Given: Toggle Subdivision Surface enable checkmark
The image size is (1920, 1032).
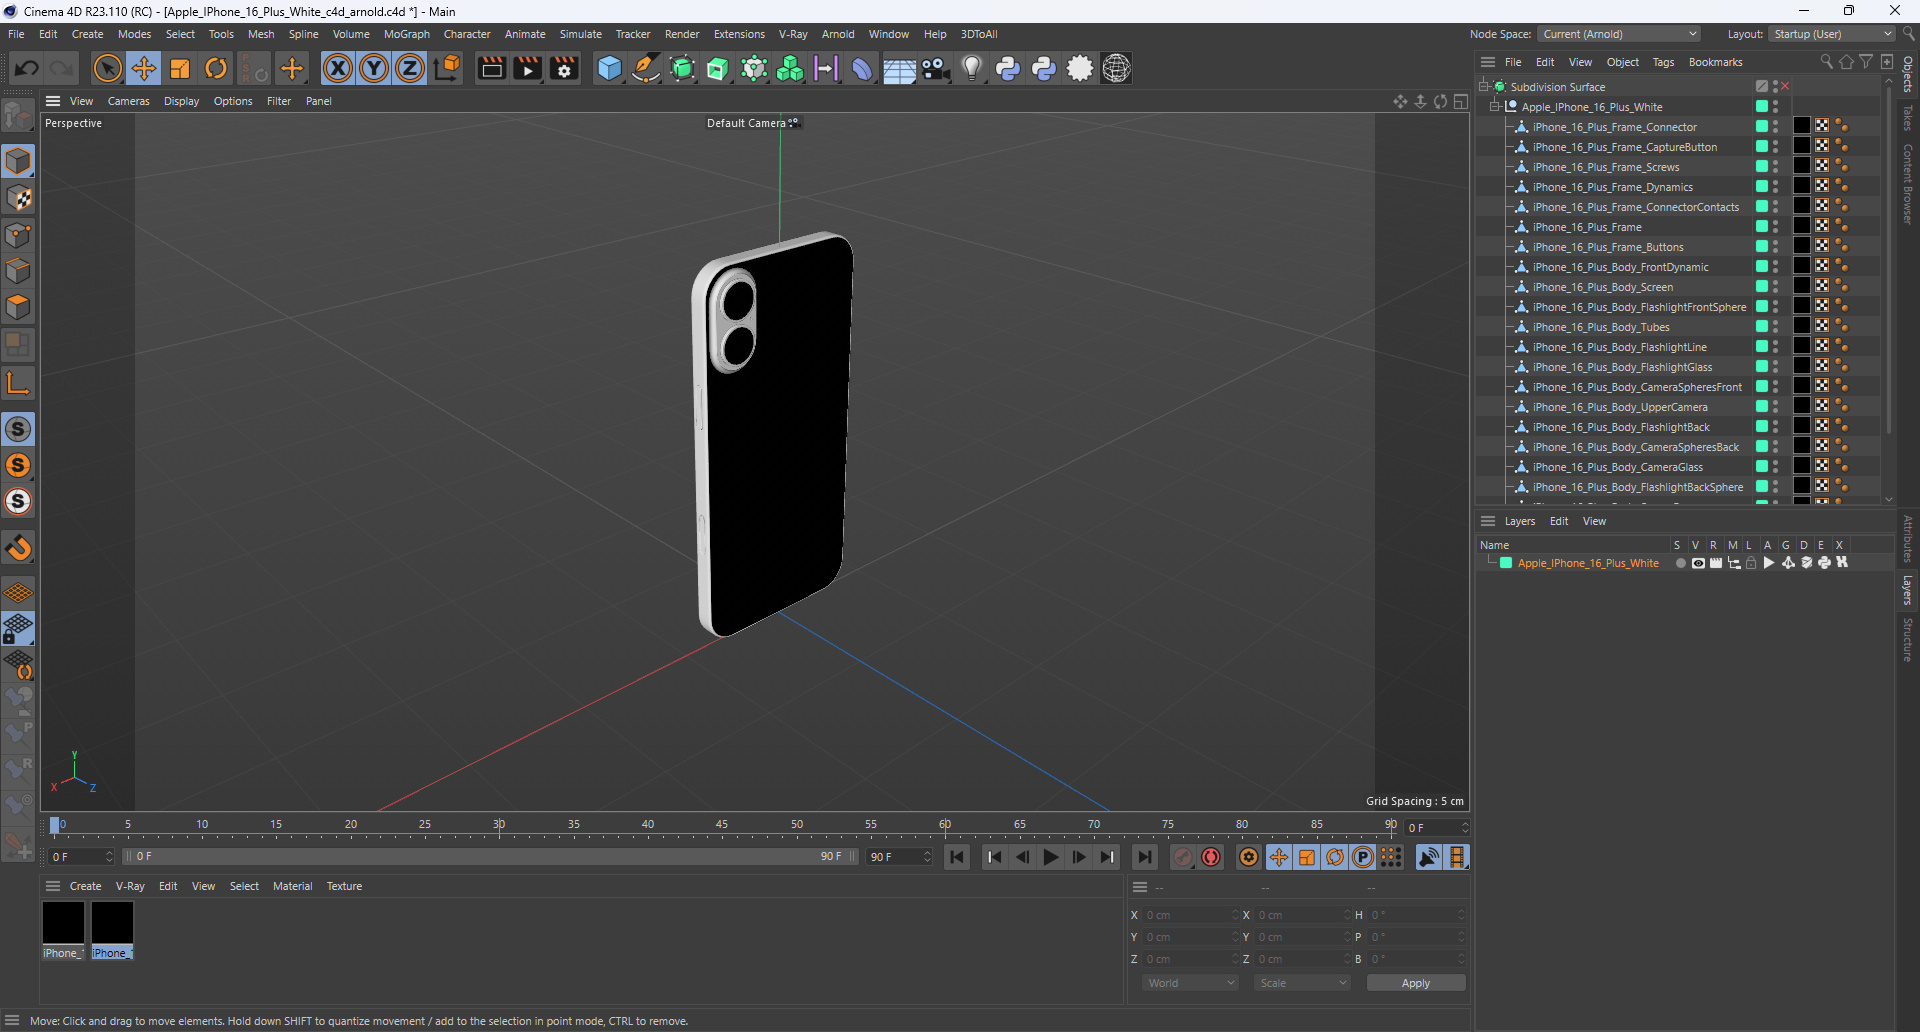Looking at the screenshot, I should [1785, 87].
